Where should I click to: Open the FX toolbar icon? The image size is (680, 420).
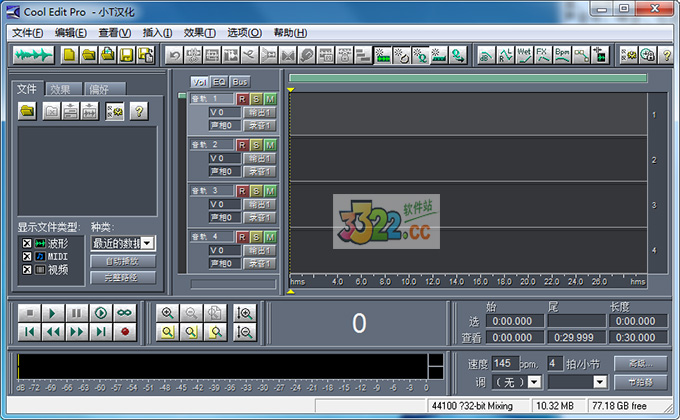click(x=543, y=56)
